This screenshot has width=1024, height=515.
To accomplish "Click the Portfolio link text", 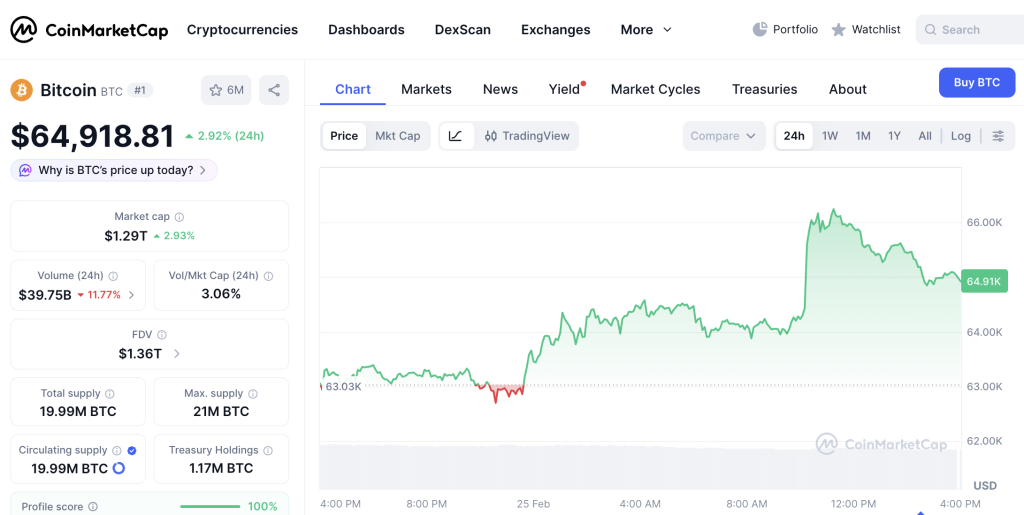I will [x=795, y=29].
